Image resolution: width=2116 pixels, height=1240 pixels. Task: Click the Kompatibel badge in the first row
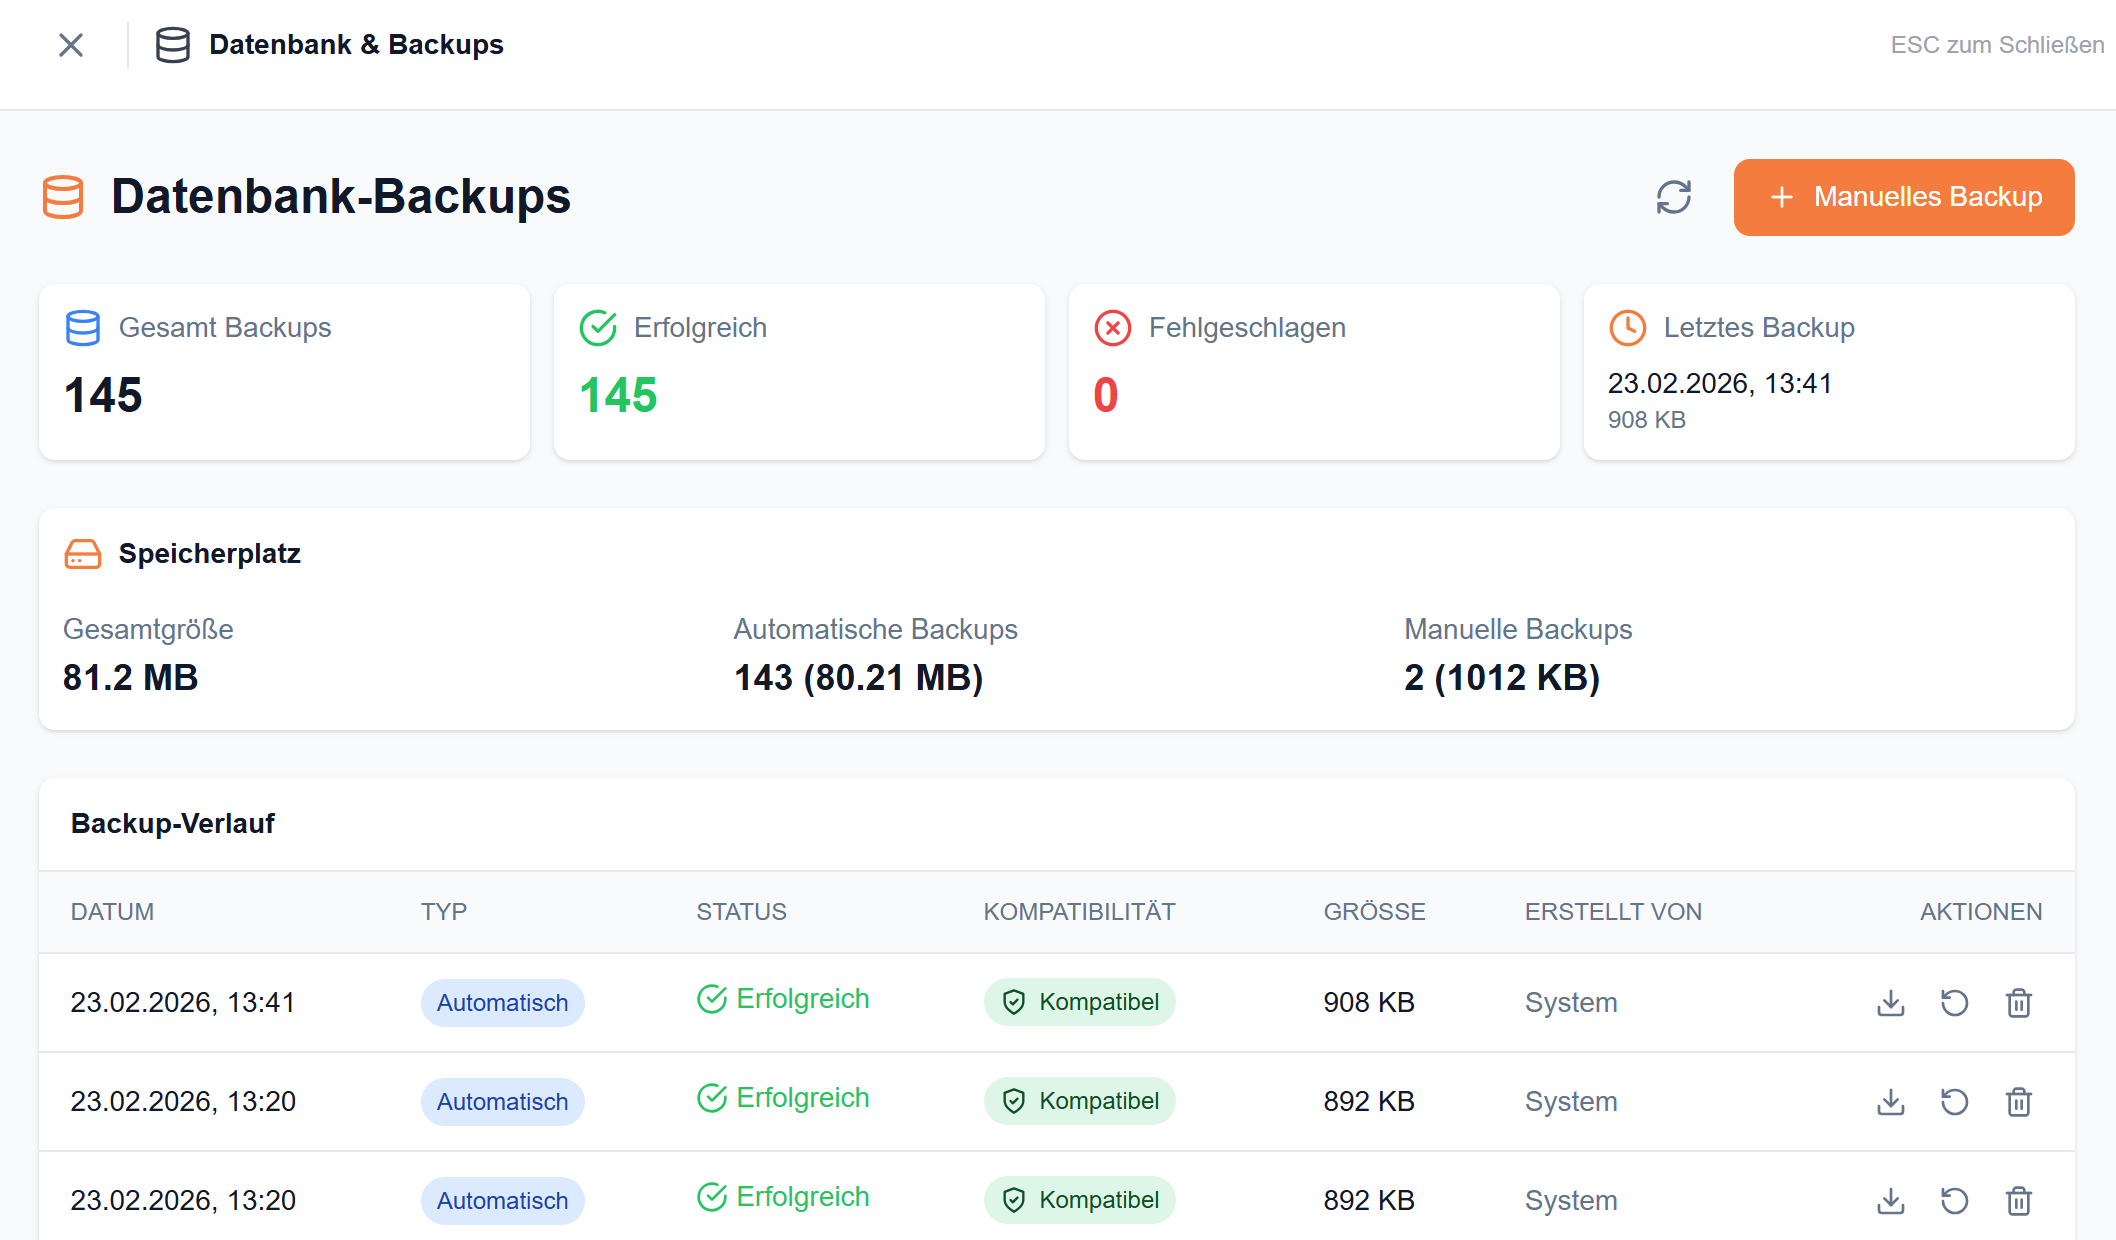[x=1079, y=1001]
